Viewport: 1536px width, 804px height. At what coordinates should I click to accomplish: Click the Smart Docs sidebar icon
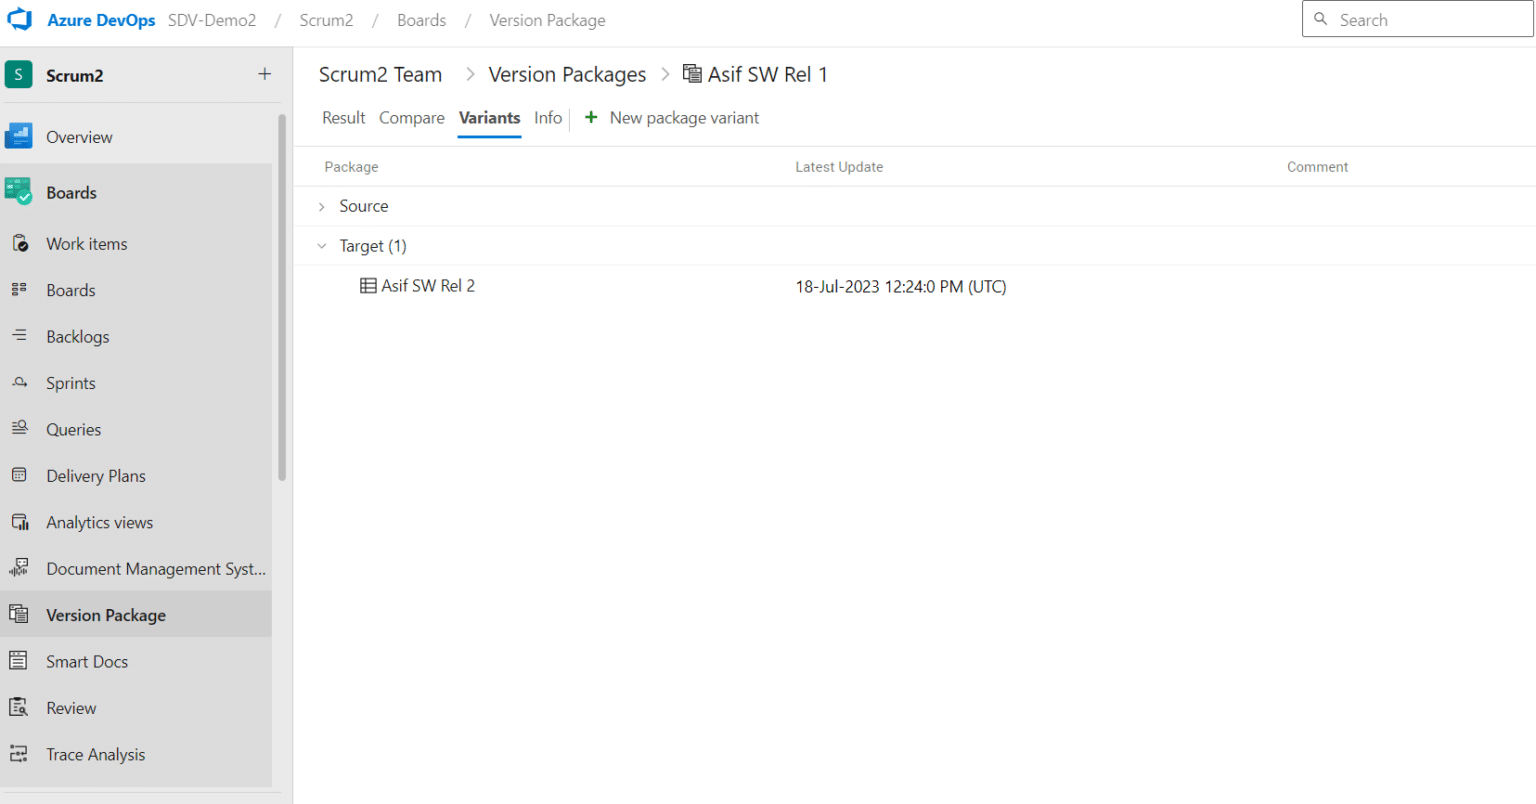(19, 661)
